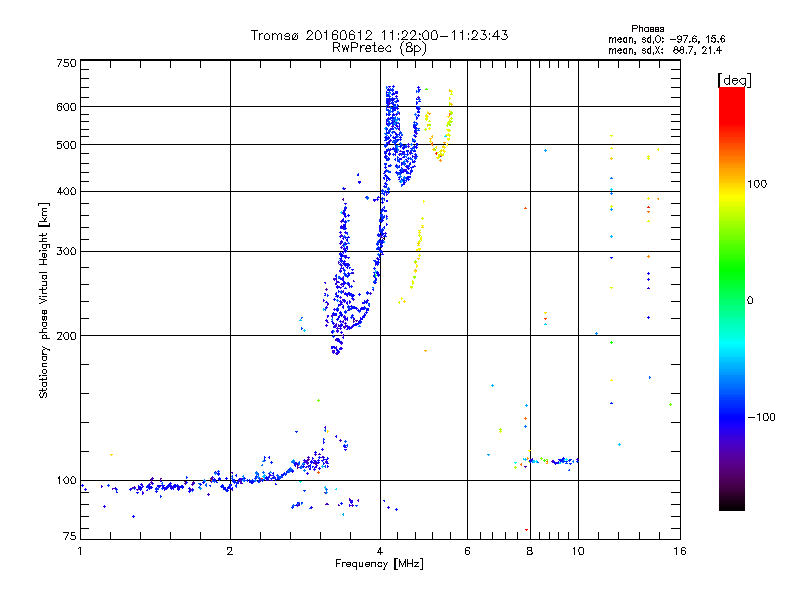This screenshot has width=800, height=600.
Task: Click the 'mean, sd,O: -97.6, 15.6' statistic
Action: [x=666, y=39]
